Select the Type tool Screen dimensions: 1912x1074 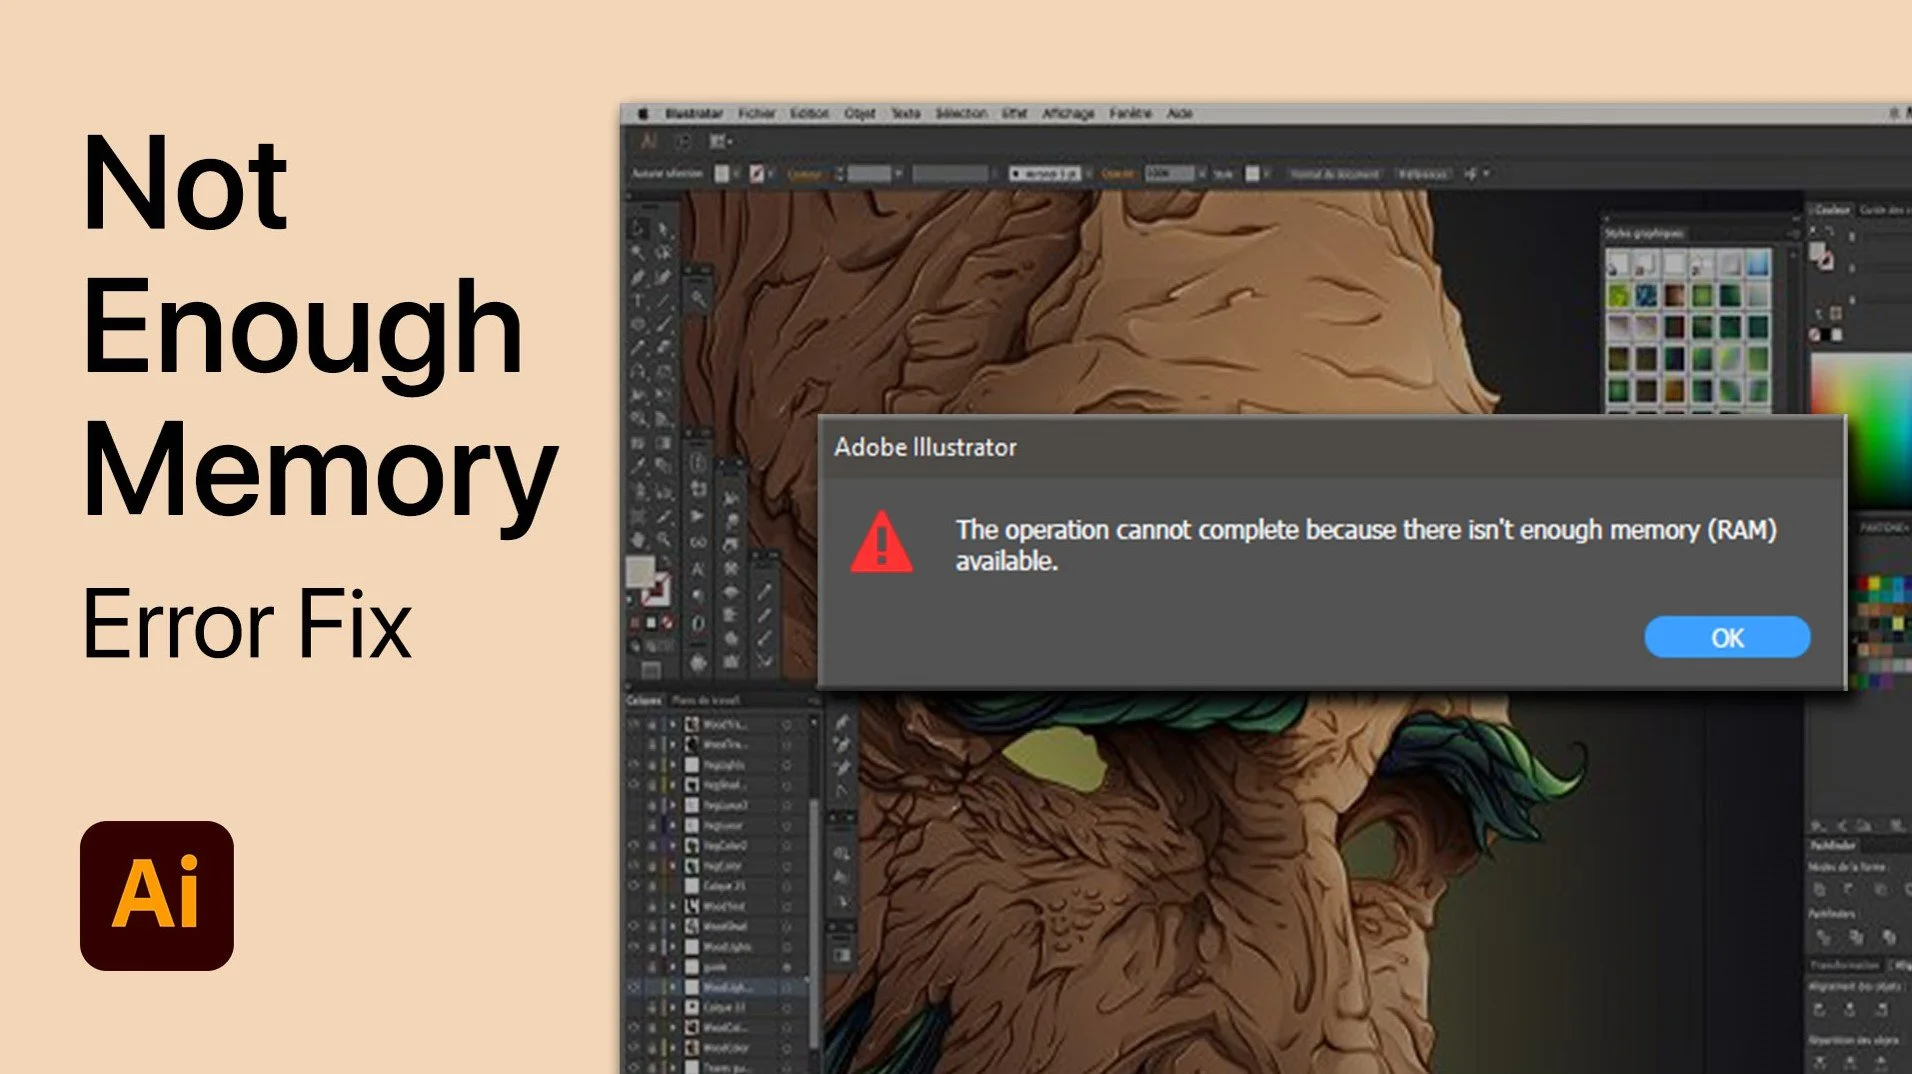coord(639,301)
